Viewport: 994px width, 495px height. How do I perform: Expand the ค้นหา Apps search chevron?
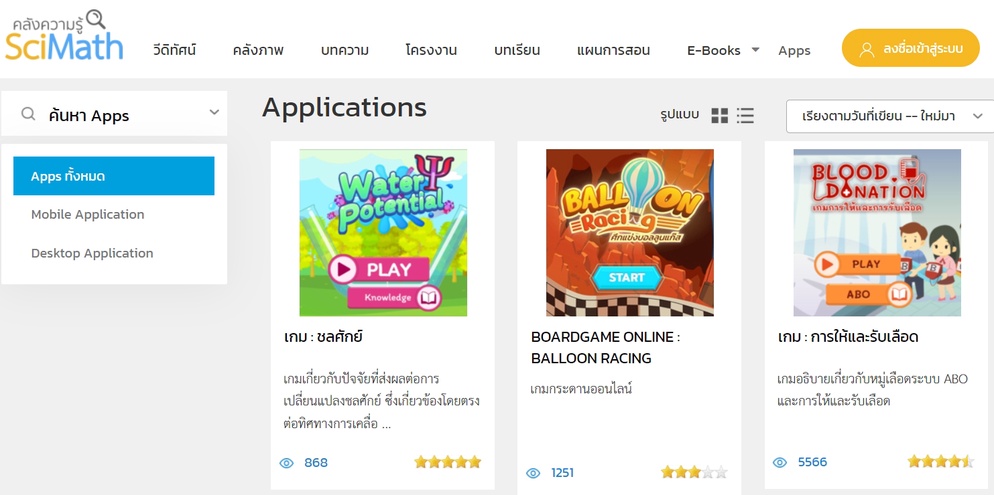coord(214,113)
